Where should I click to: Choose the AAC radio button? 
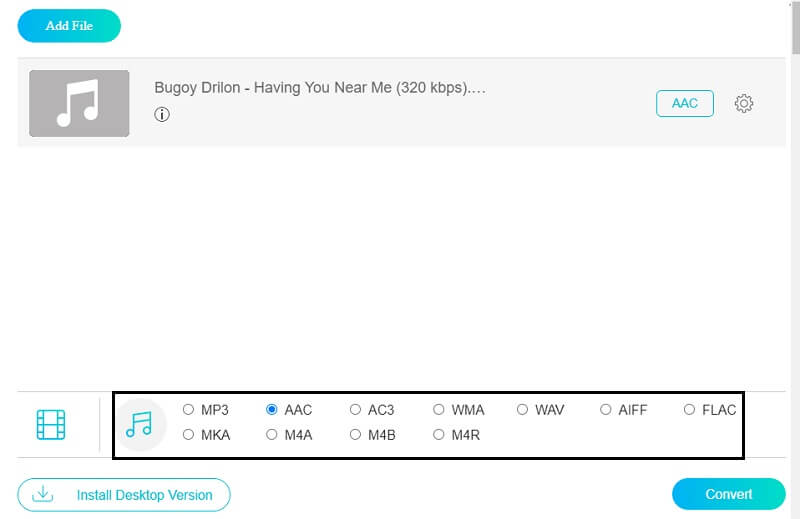pyautogui.click(x=272, y=410)
